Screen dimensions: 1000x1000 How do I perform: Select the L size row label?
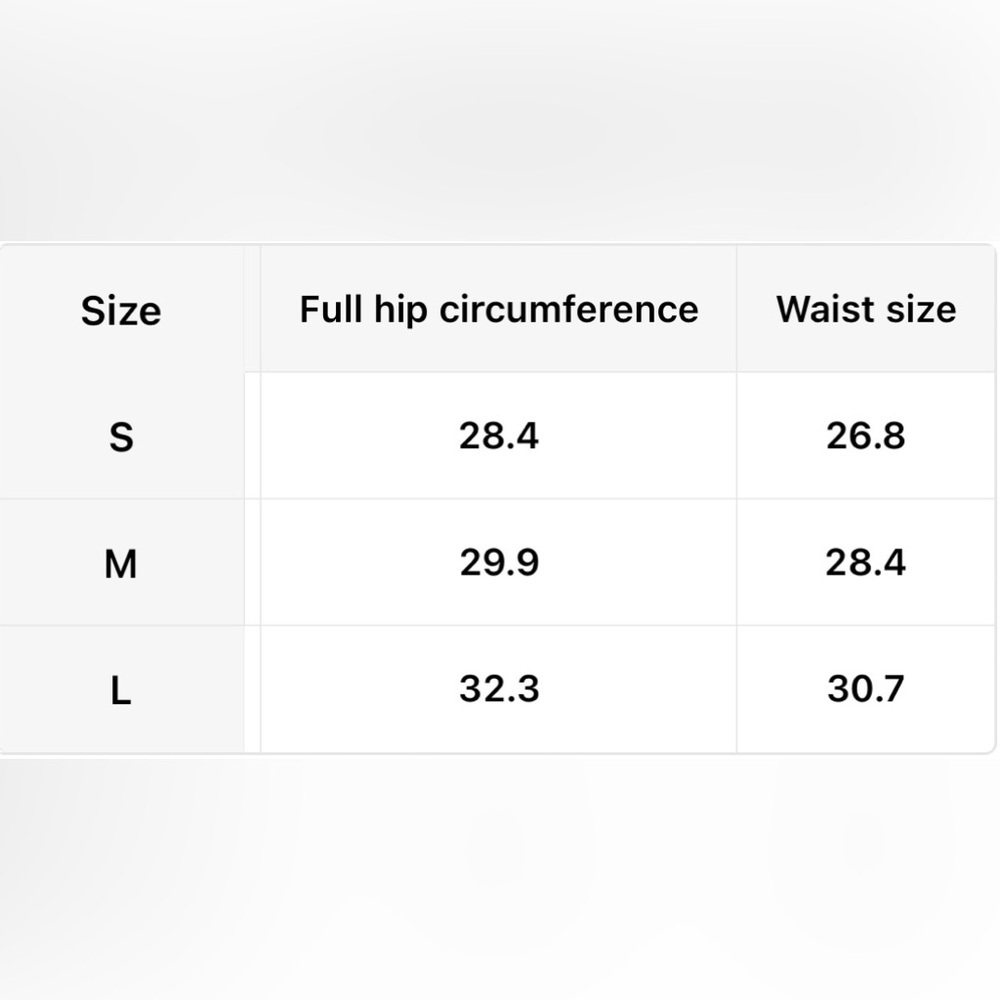(x=121, y=690)
